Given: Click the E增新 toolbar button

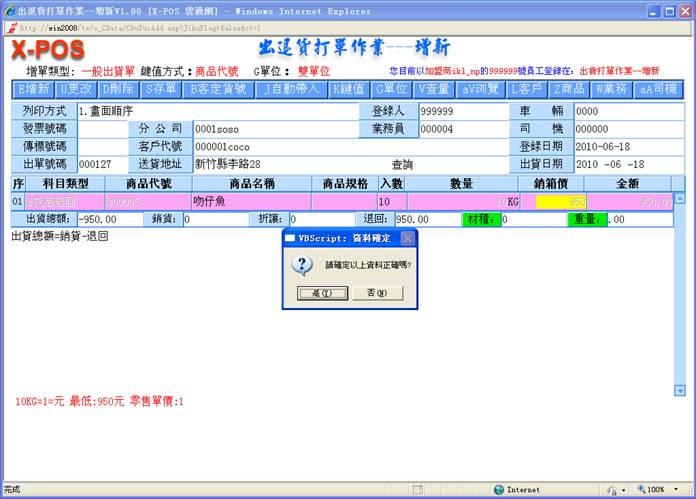Looking at the screenshot, I should (33, 89).
